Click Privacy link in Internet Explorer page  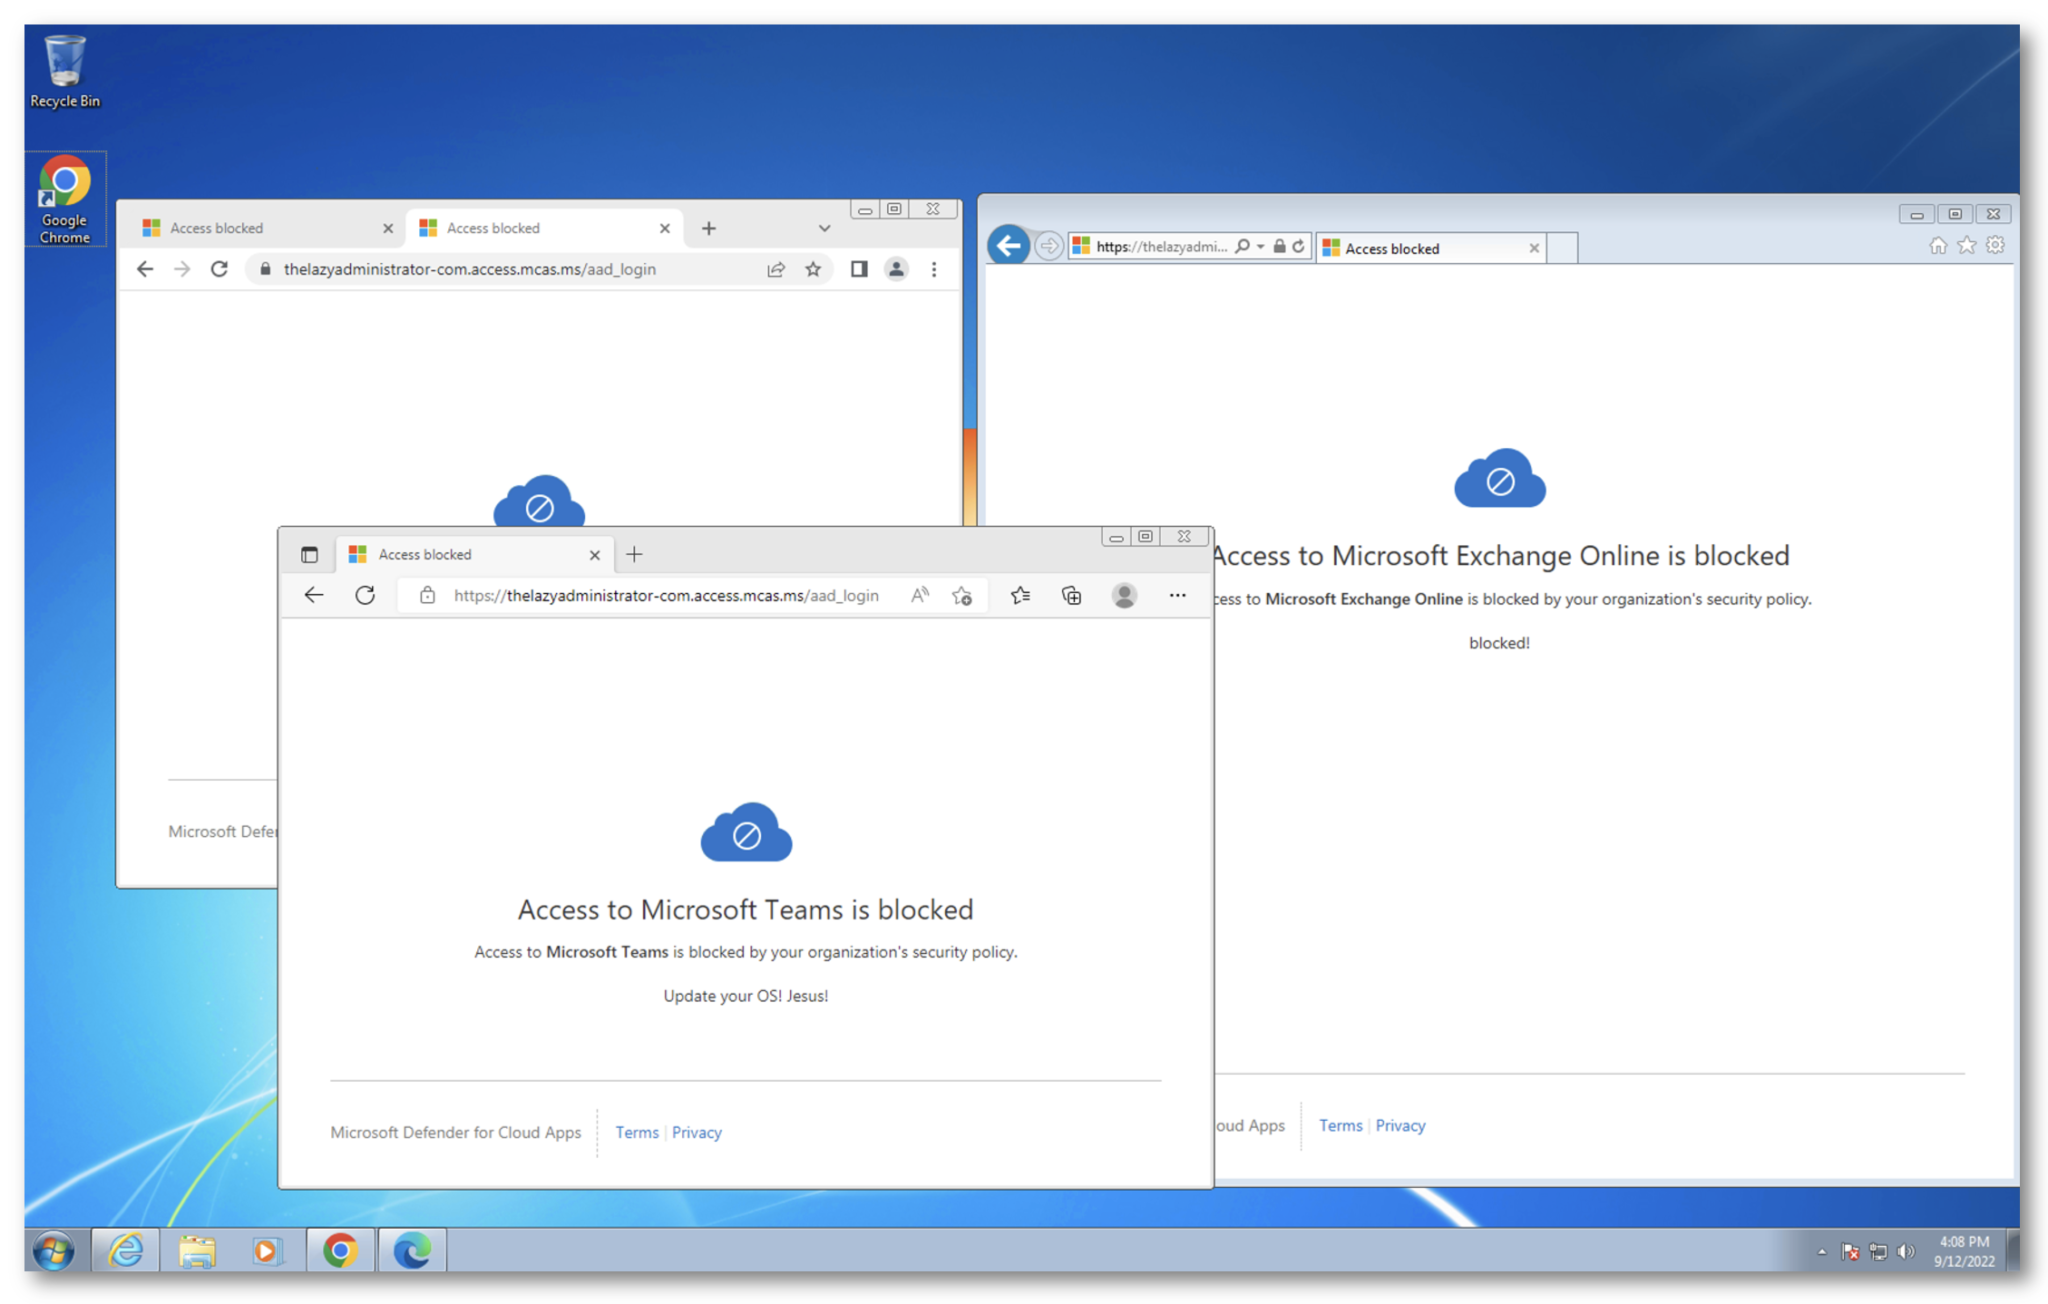(1400, 1125)
